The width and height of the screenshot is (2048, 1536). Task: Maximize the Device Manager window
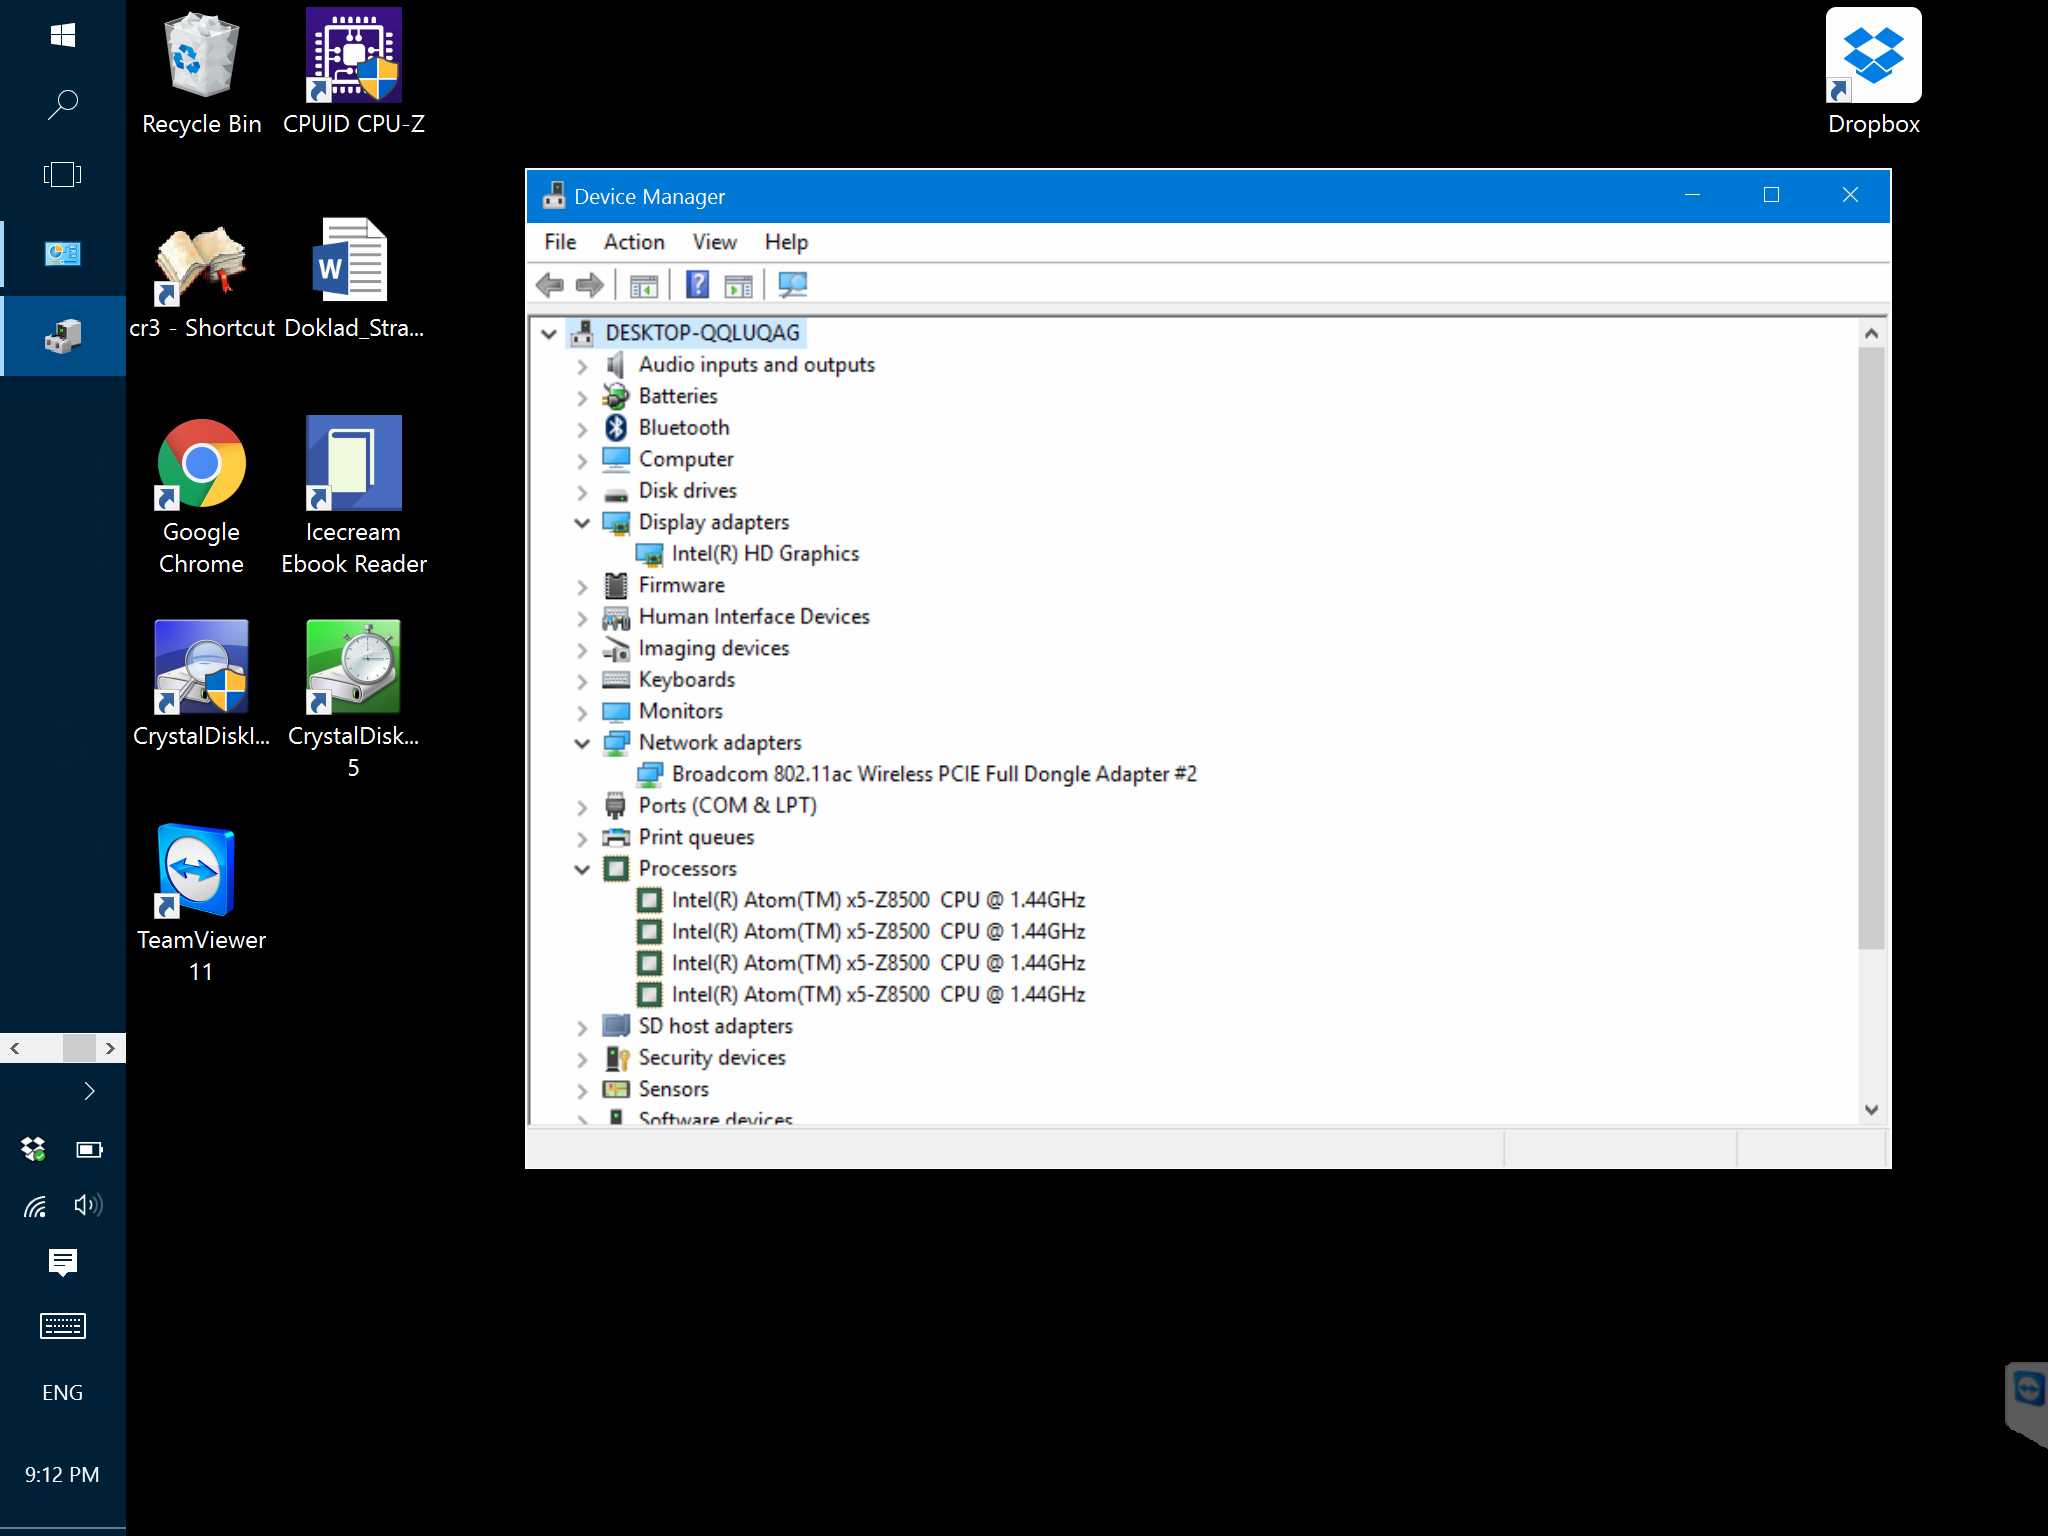(1771, 195)
